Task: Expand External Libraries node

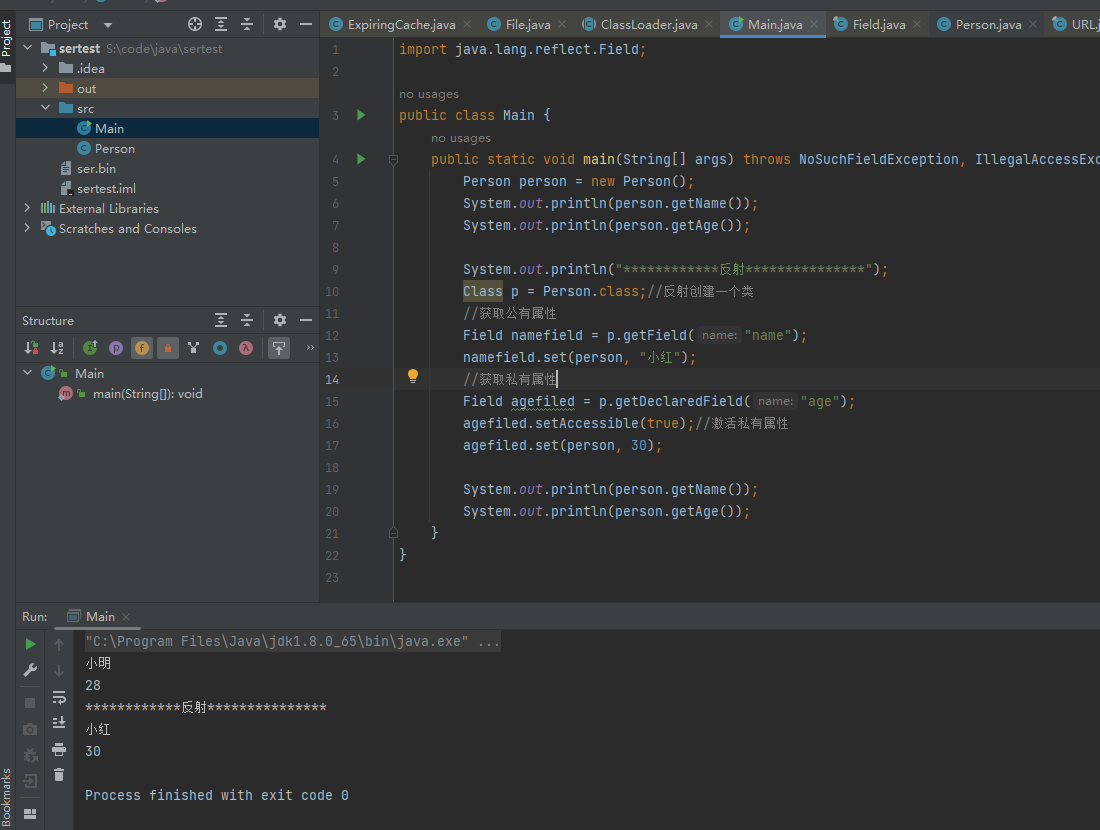Action: coord(28,208)
